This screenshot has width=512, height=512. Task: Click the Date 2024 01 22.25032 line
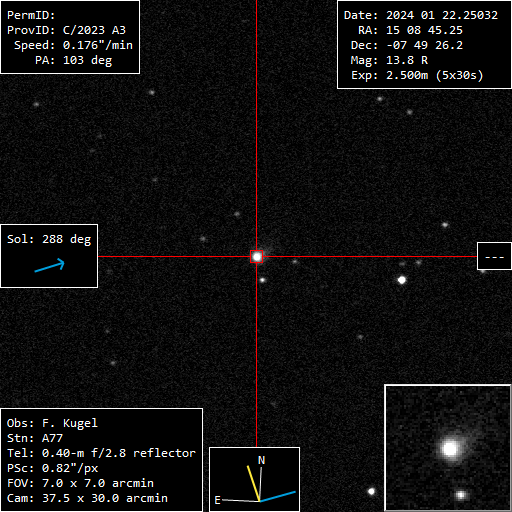[x=421, y=15]
